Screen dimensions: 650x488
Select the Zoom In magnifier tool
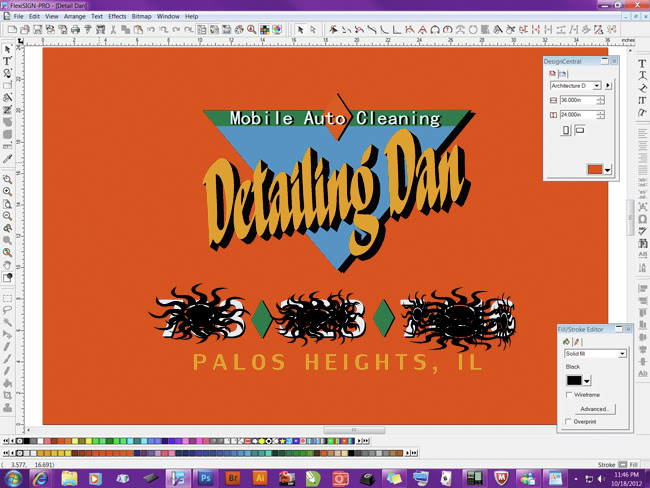pos(7,192)
